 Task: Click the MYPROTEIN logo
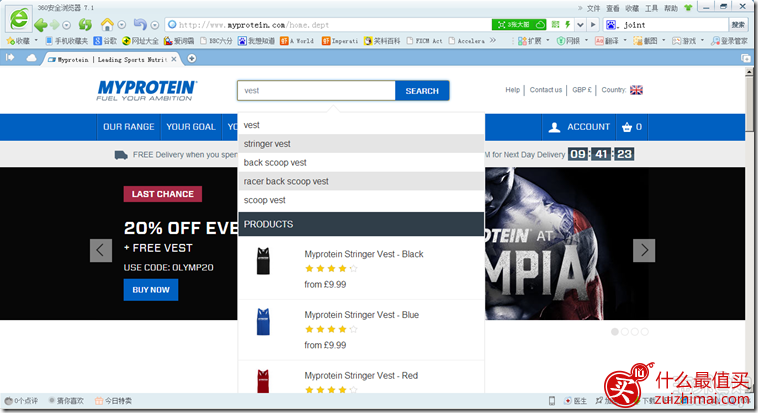146,90
